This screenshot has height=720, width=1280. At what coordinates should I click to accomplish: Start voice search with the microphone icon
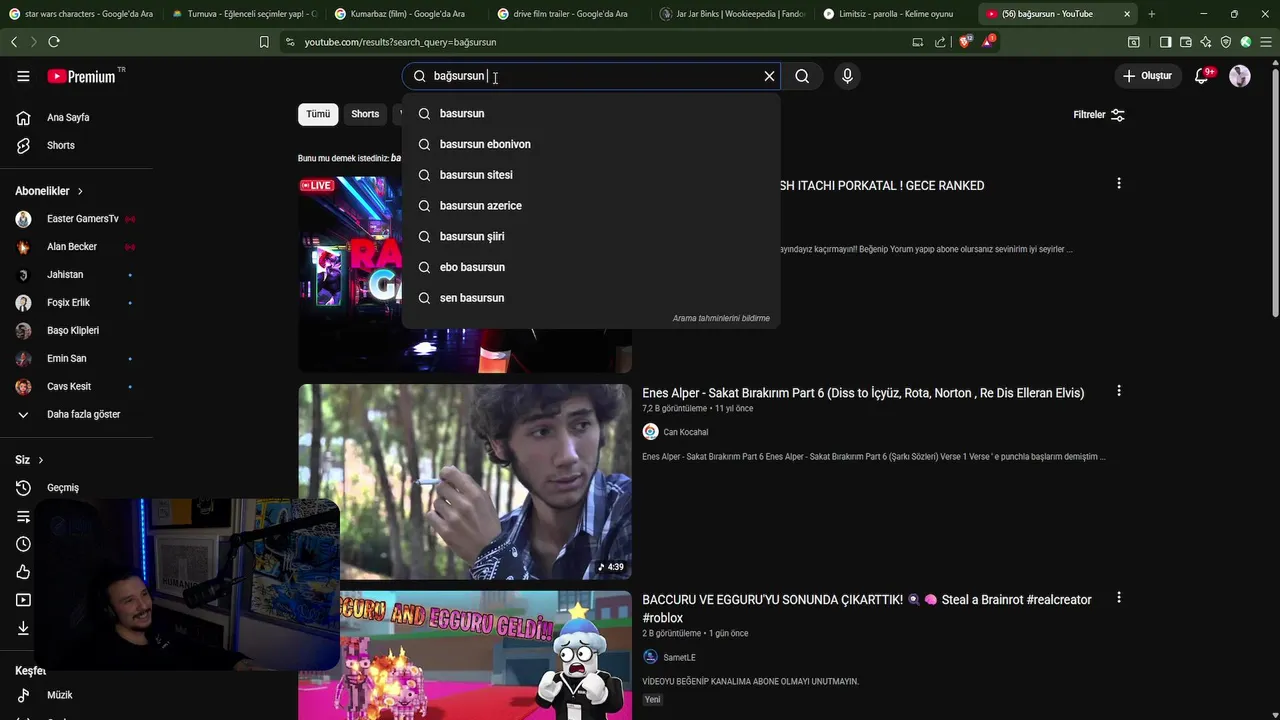(x=847, y=76)
